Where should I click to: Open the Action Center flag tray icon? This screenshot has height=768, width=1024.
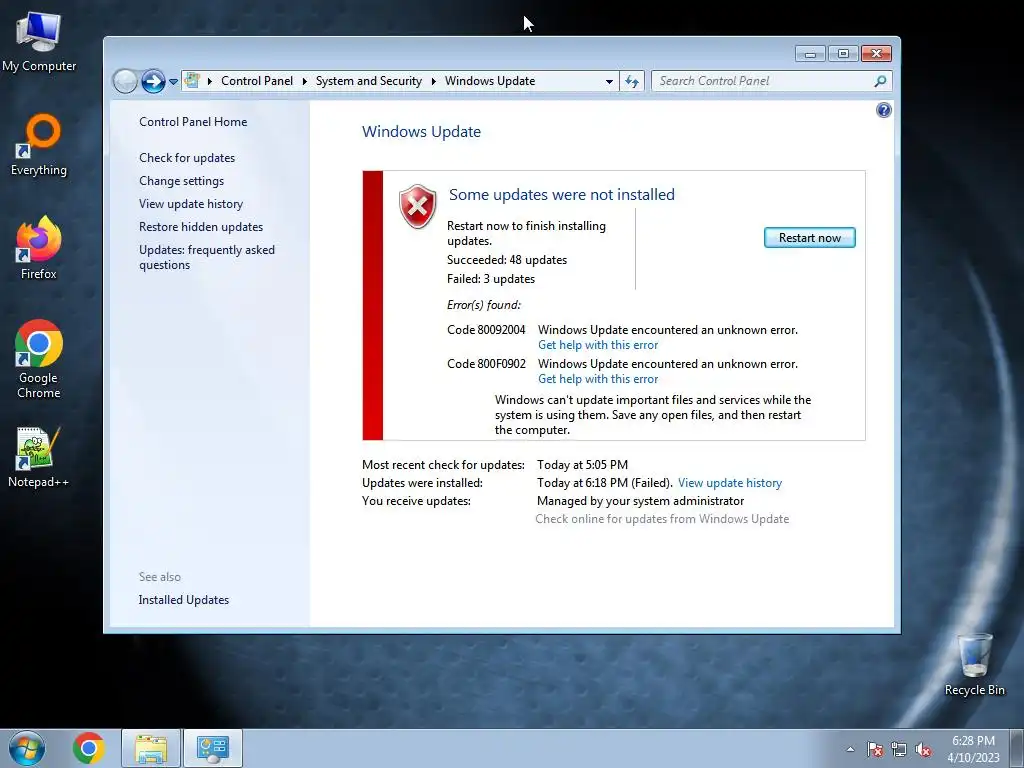[875, 749]
